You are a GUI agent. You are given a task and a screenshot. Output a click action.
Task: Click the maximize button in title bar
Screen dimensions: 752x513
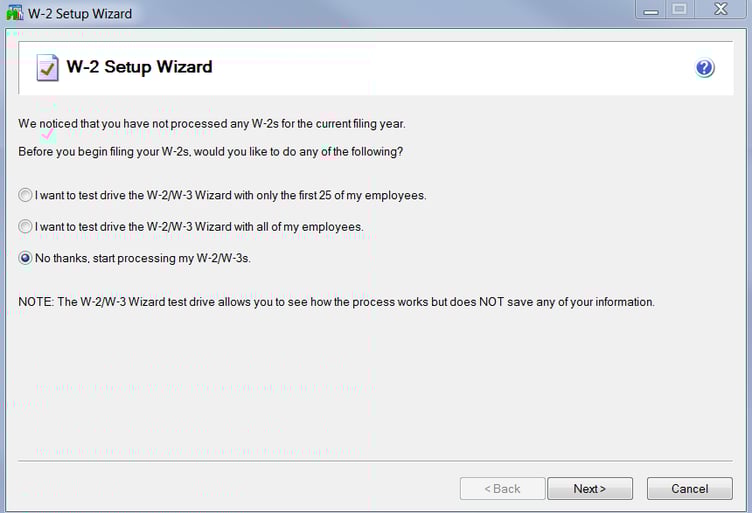[681, 12]
